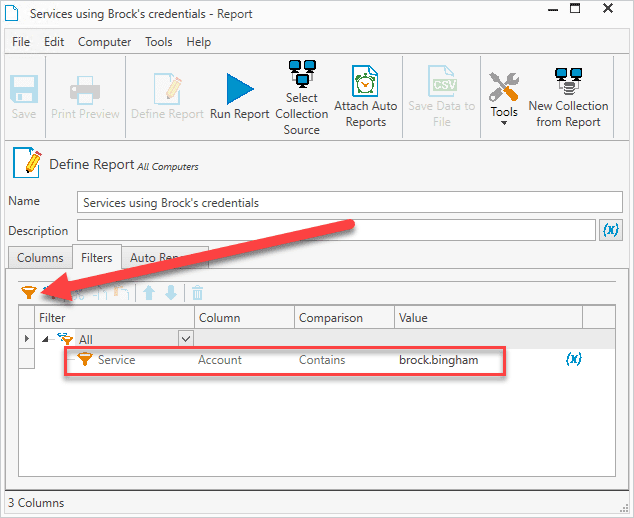Image resolution: width=634 pixels, height=518 pixels.
Task: Click the row header of Service filter
Action: 27,359
